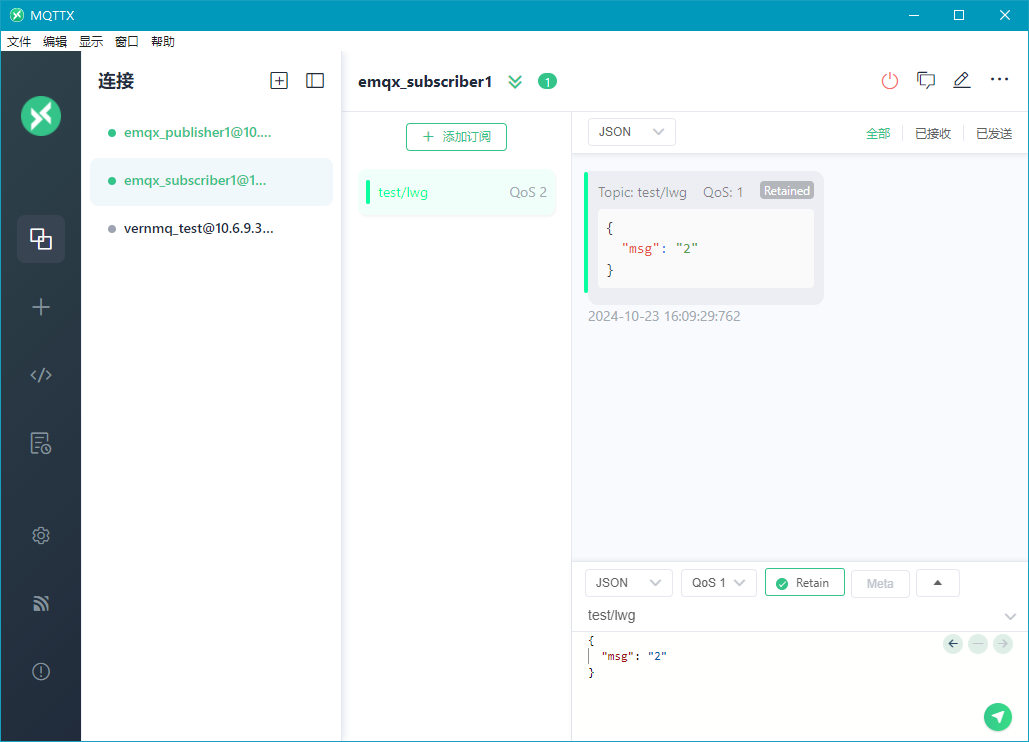Go to previous payload with left arrow
This screenshot has height=742, width=1029.
tap(953, 644)
